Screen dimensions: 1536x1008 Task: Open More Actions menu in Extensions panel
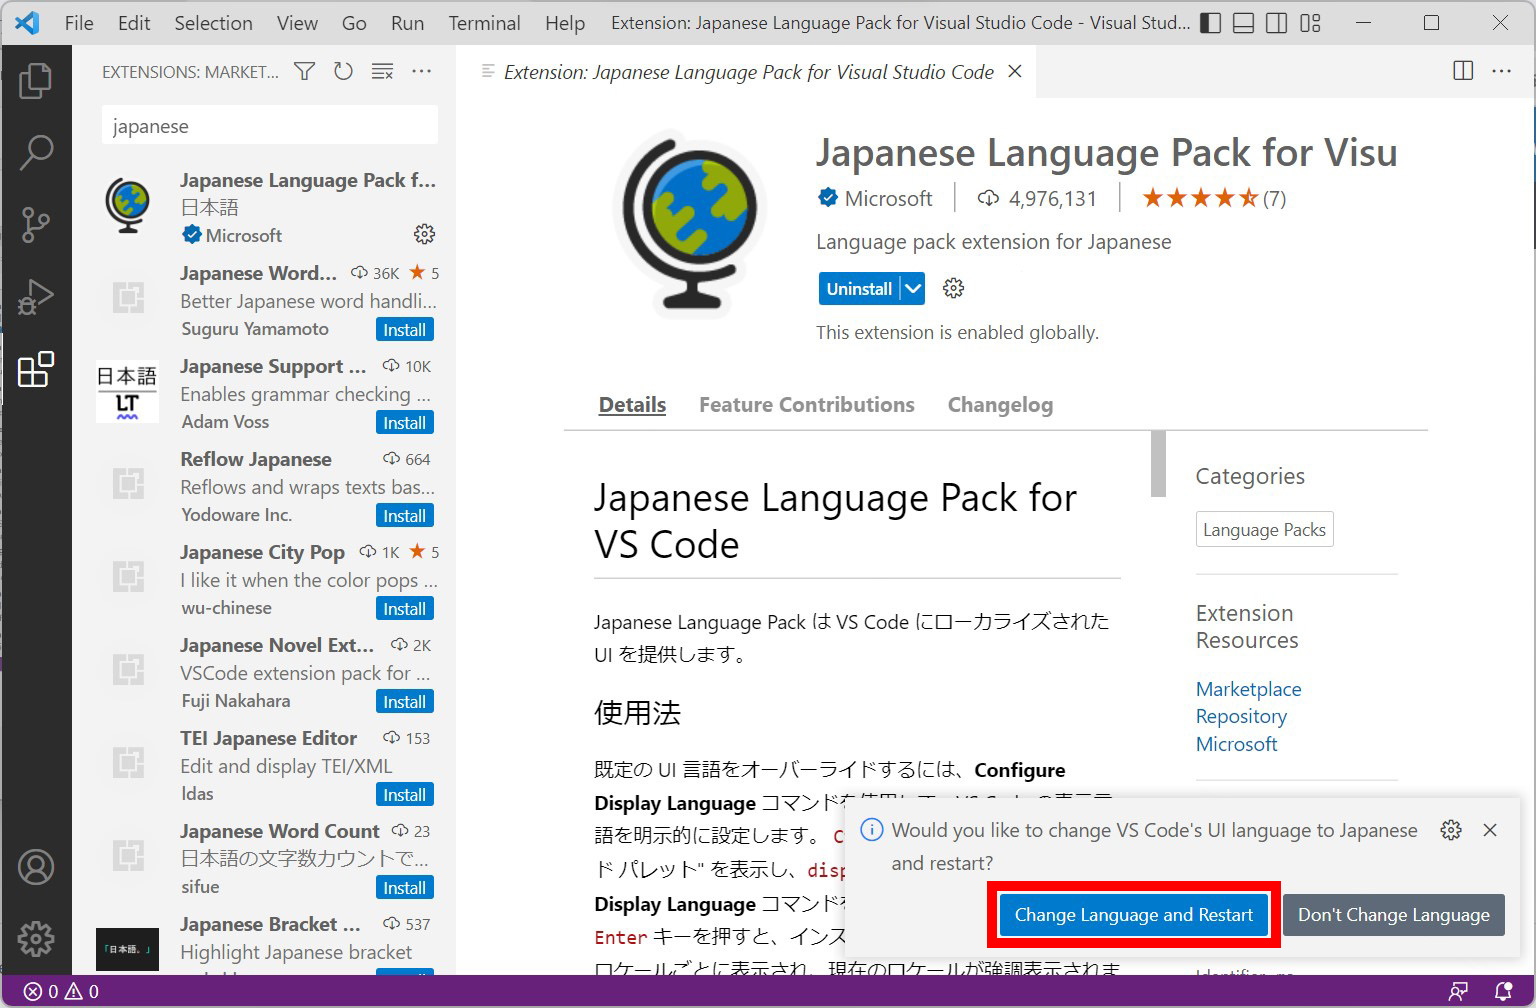coord(421,71)
